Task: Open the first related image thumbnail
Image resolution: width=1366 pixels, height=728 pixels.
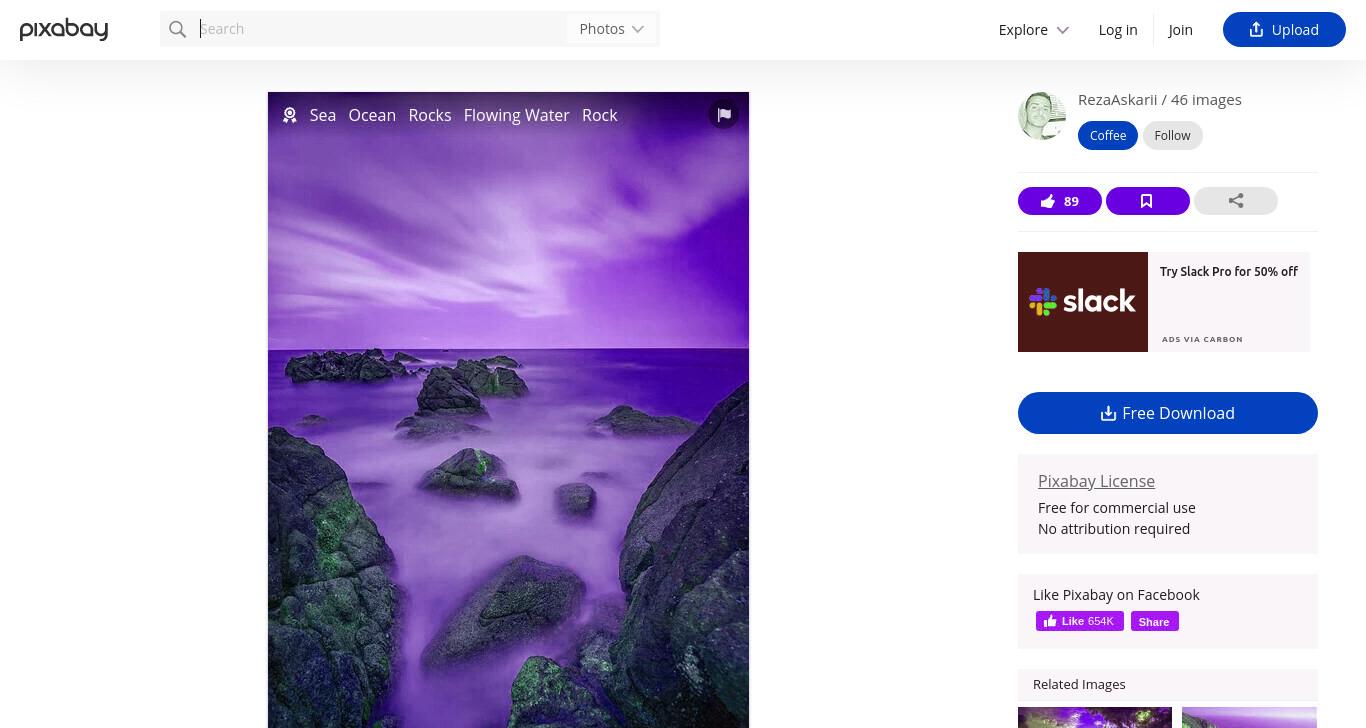Action: click(1095, 717)
